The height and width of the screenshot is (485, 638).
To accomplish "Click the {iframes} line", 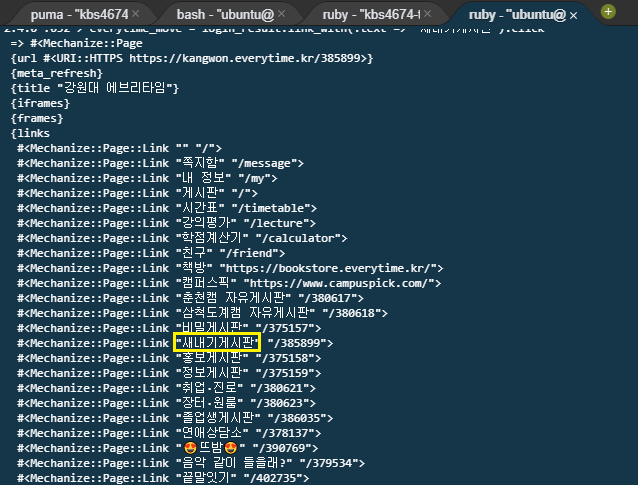I will (x=41, y=103).
